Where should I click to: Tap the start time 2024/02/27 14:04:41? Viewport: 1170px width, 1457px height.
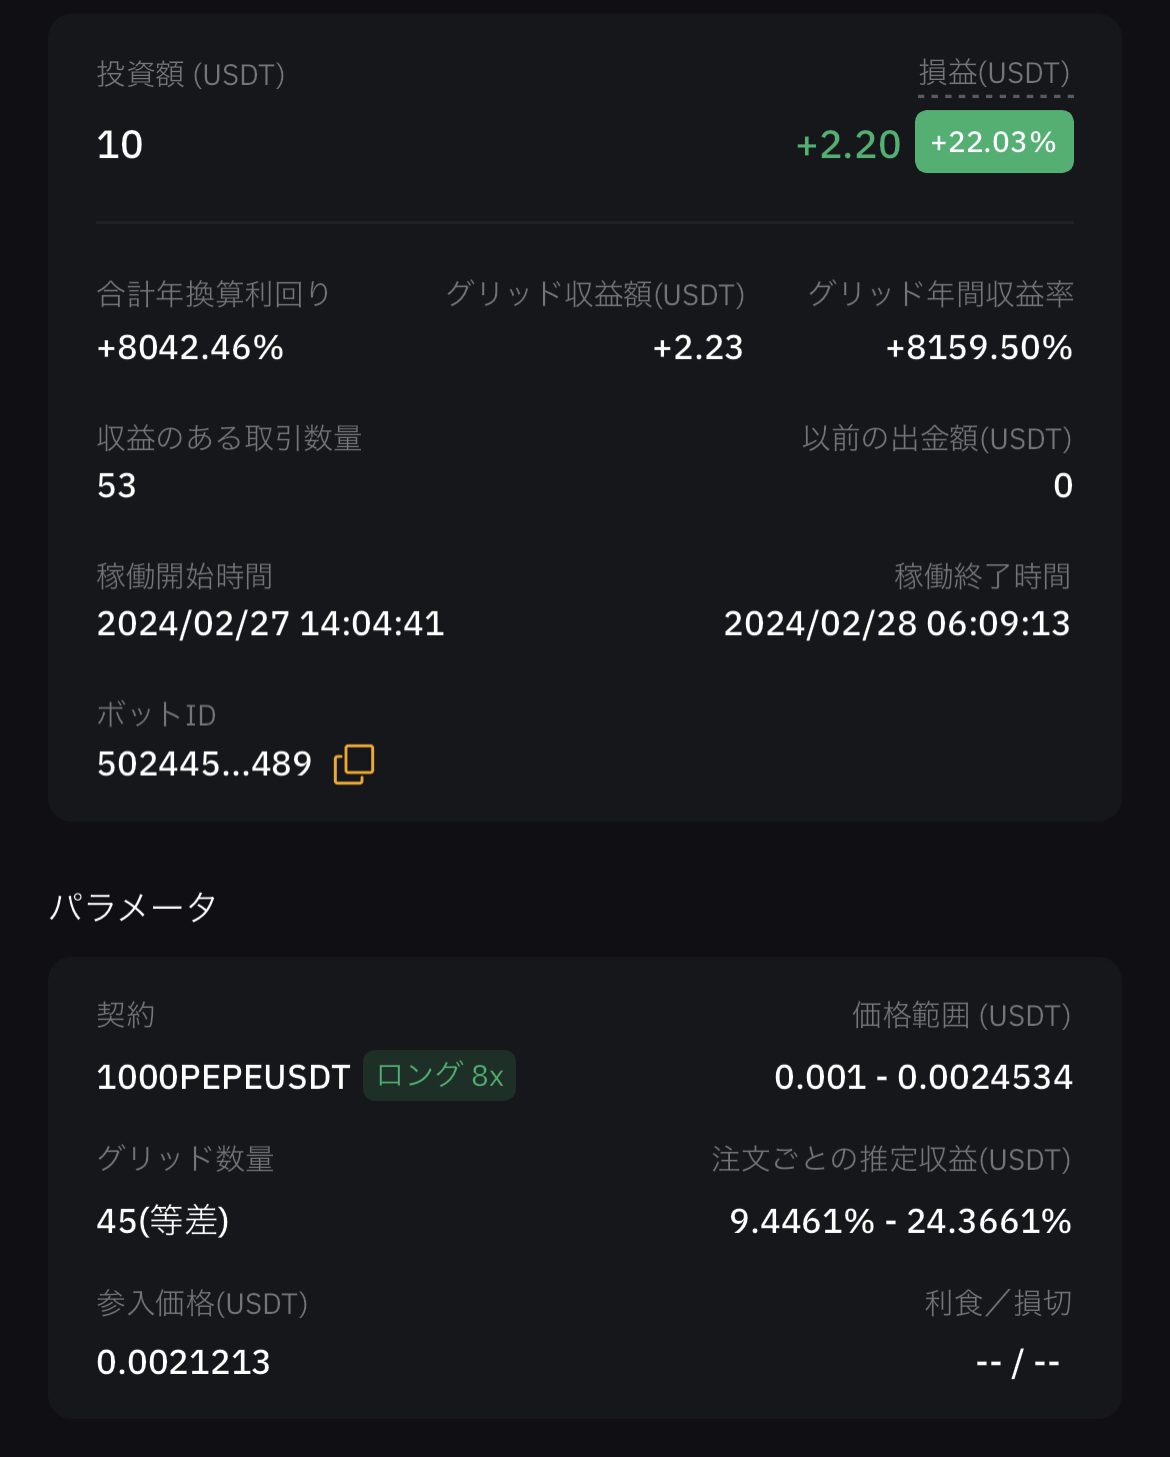(270, 624)
